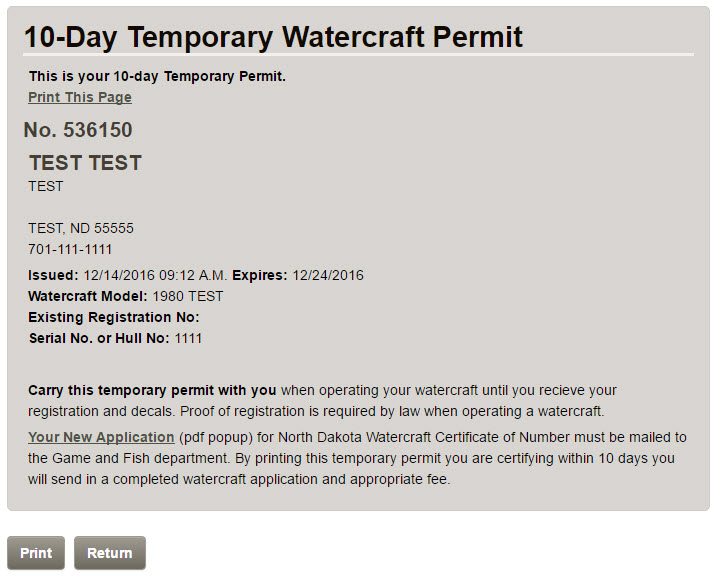
Task: Click the TEST TEST name heading
Action: click(86, 163)
